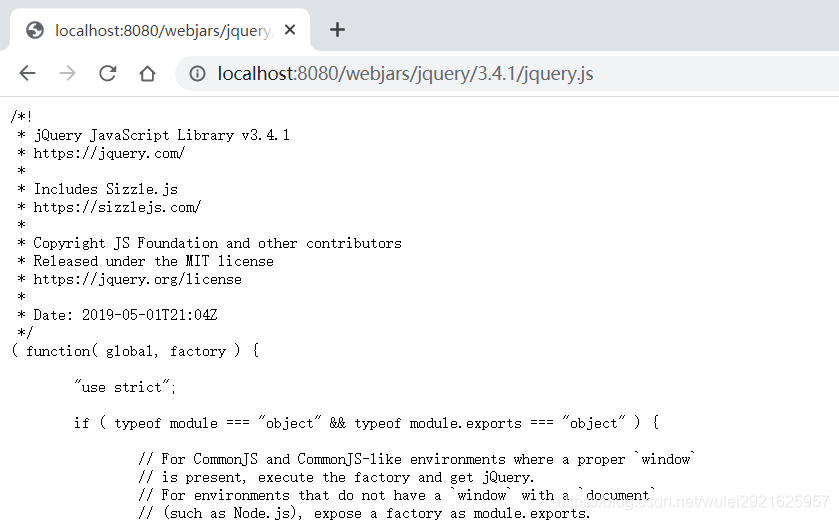Click the text 'https://jquery.org/license'
The width and height of the screenshot is (839, 520).
[137, 279]
